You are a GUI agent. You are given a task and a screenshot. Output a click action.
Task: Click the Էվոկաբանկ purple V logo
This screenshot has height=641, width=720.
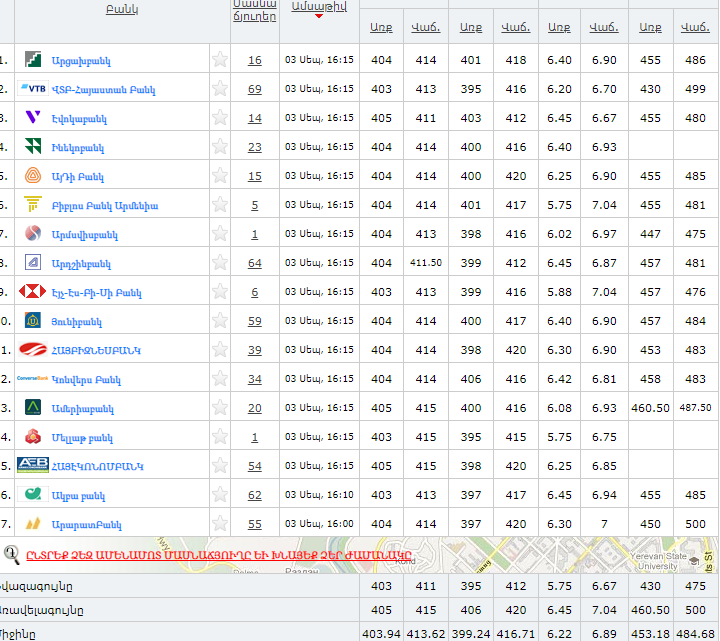point(33,117)
